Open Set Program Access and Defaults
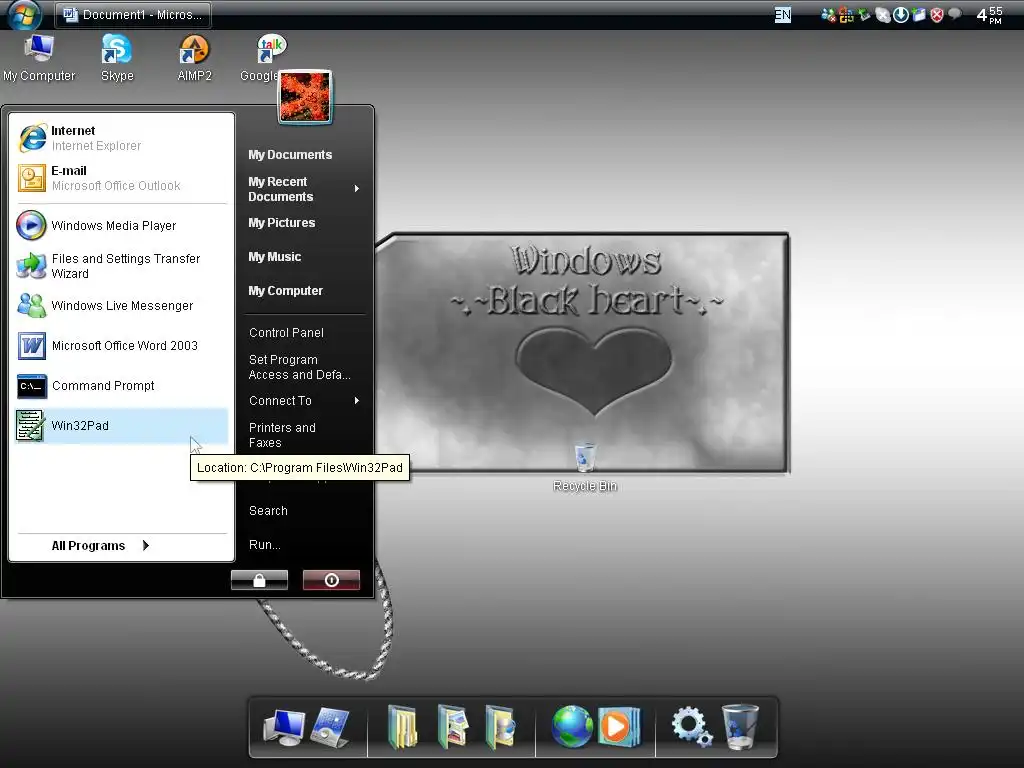 coord(299,367)
